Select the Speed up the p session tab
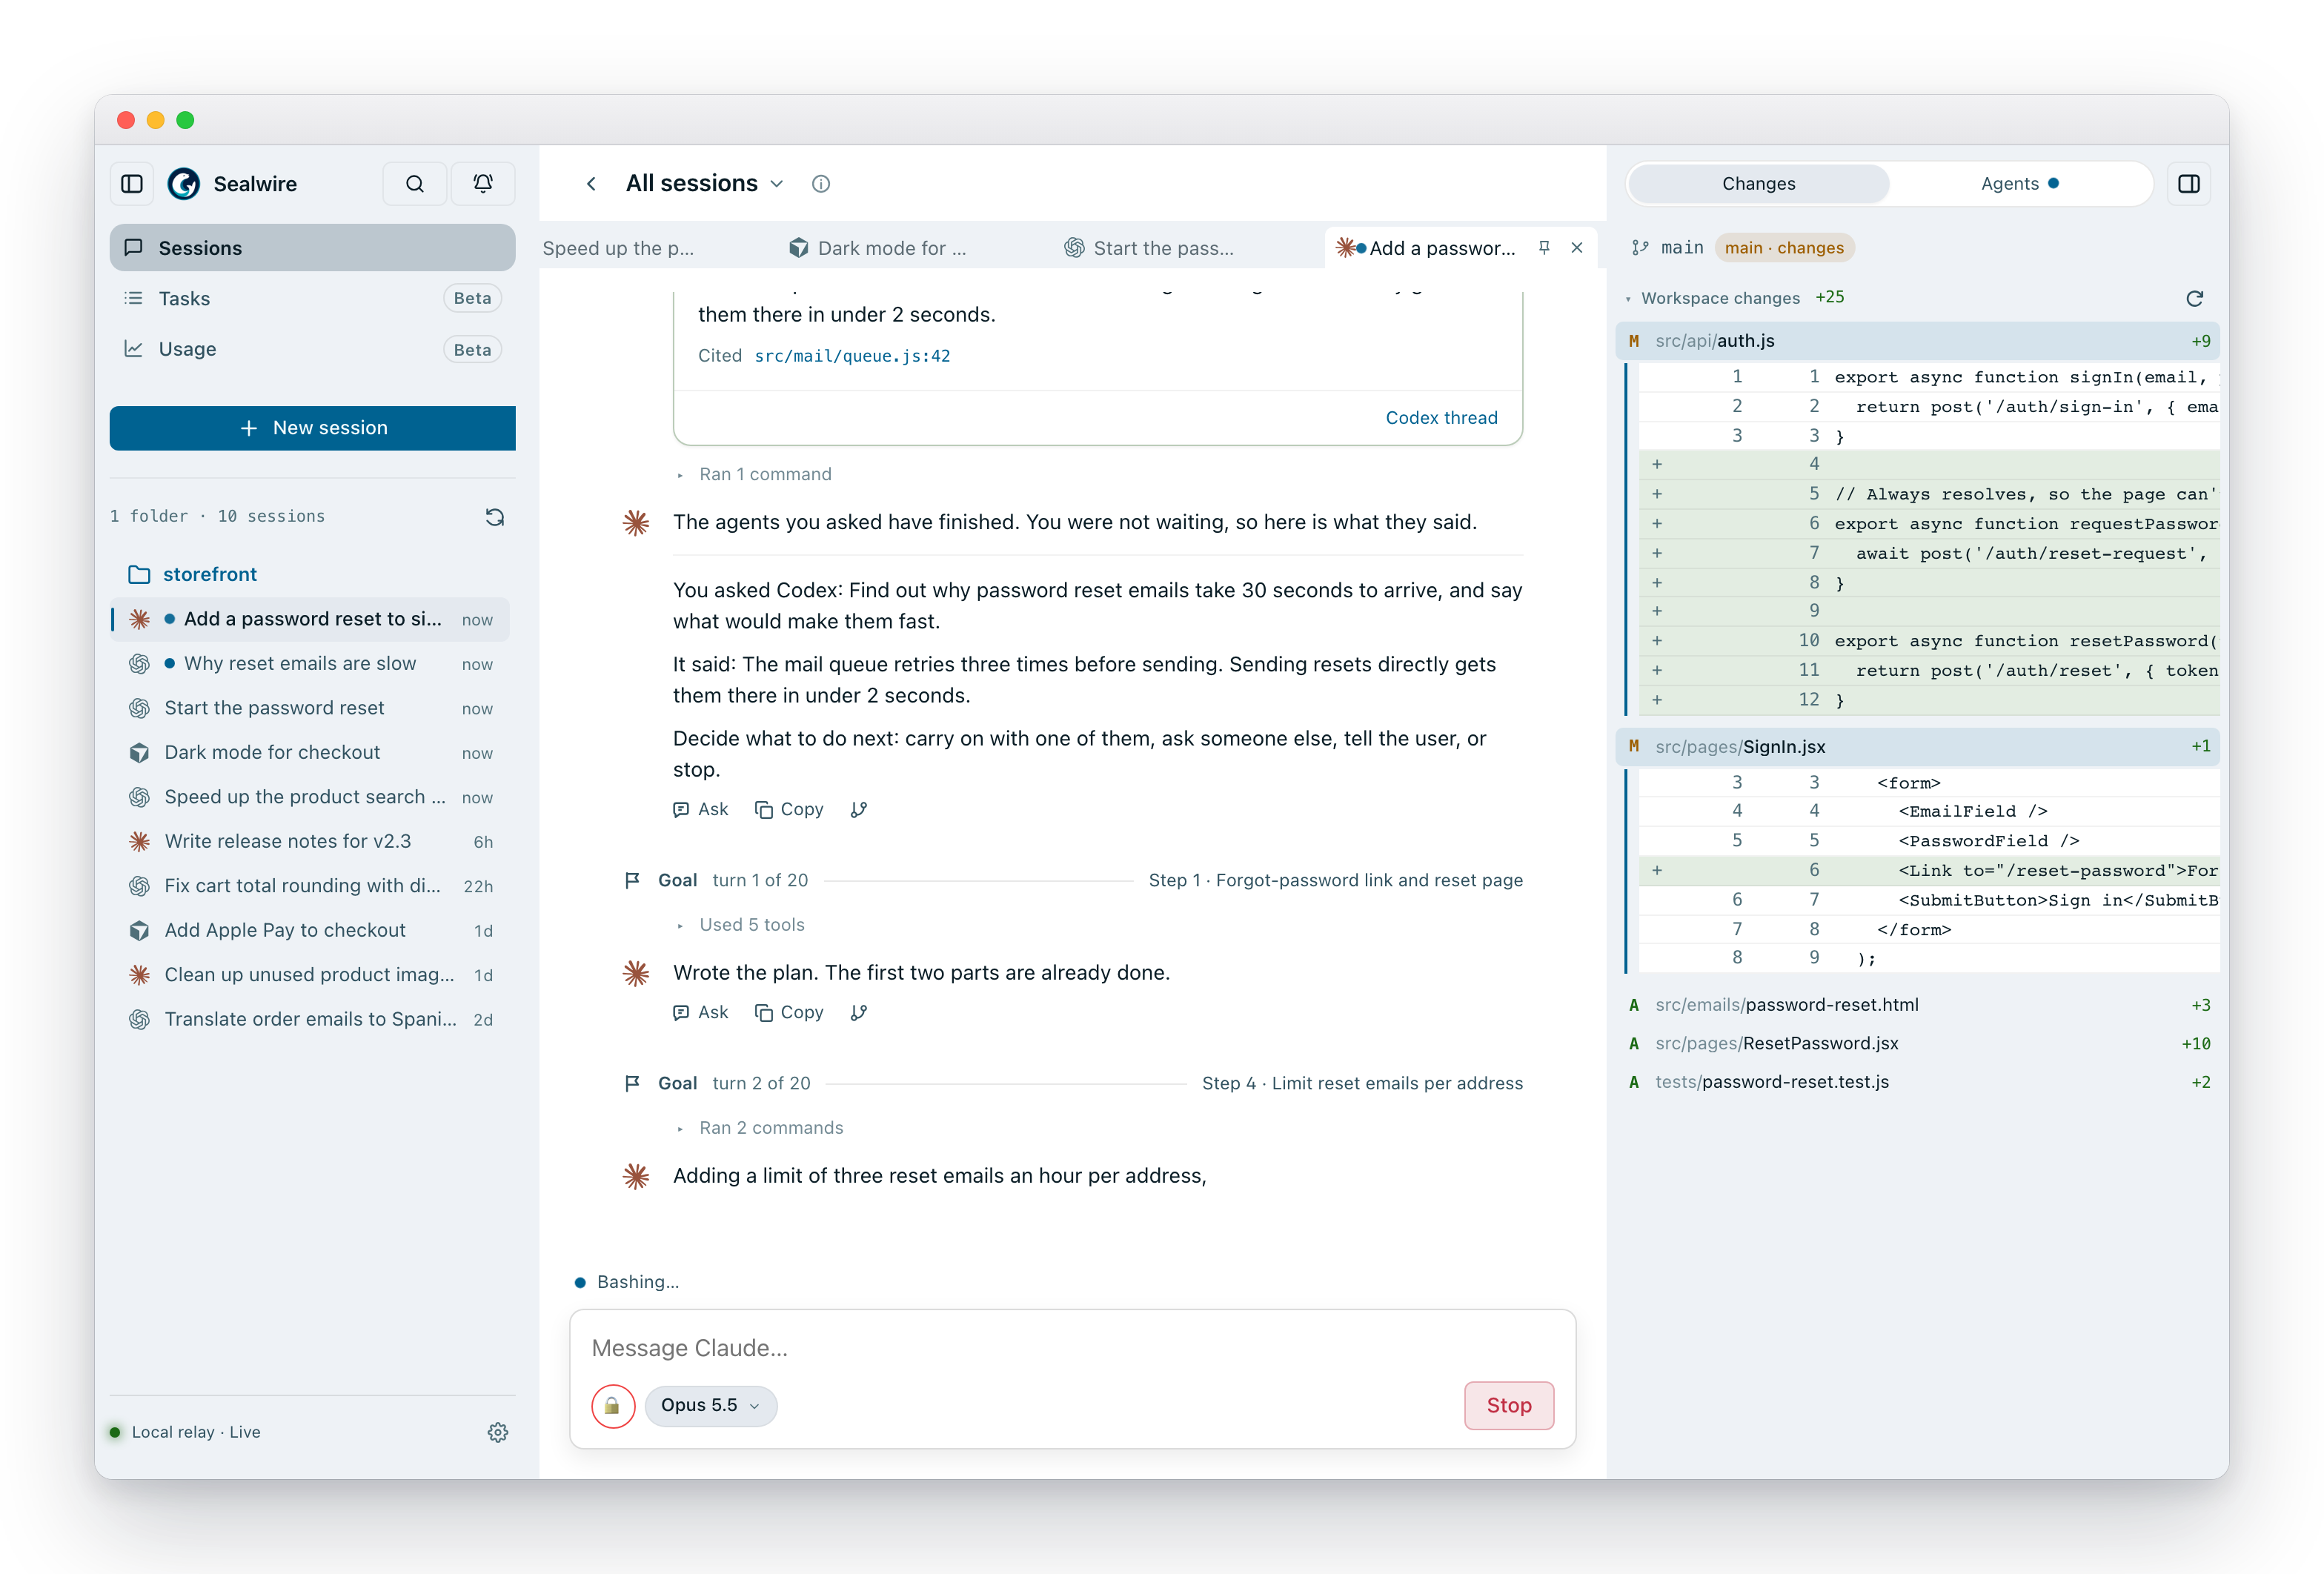2324x1574 pixels. (x=618, y=248)
